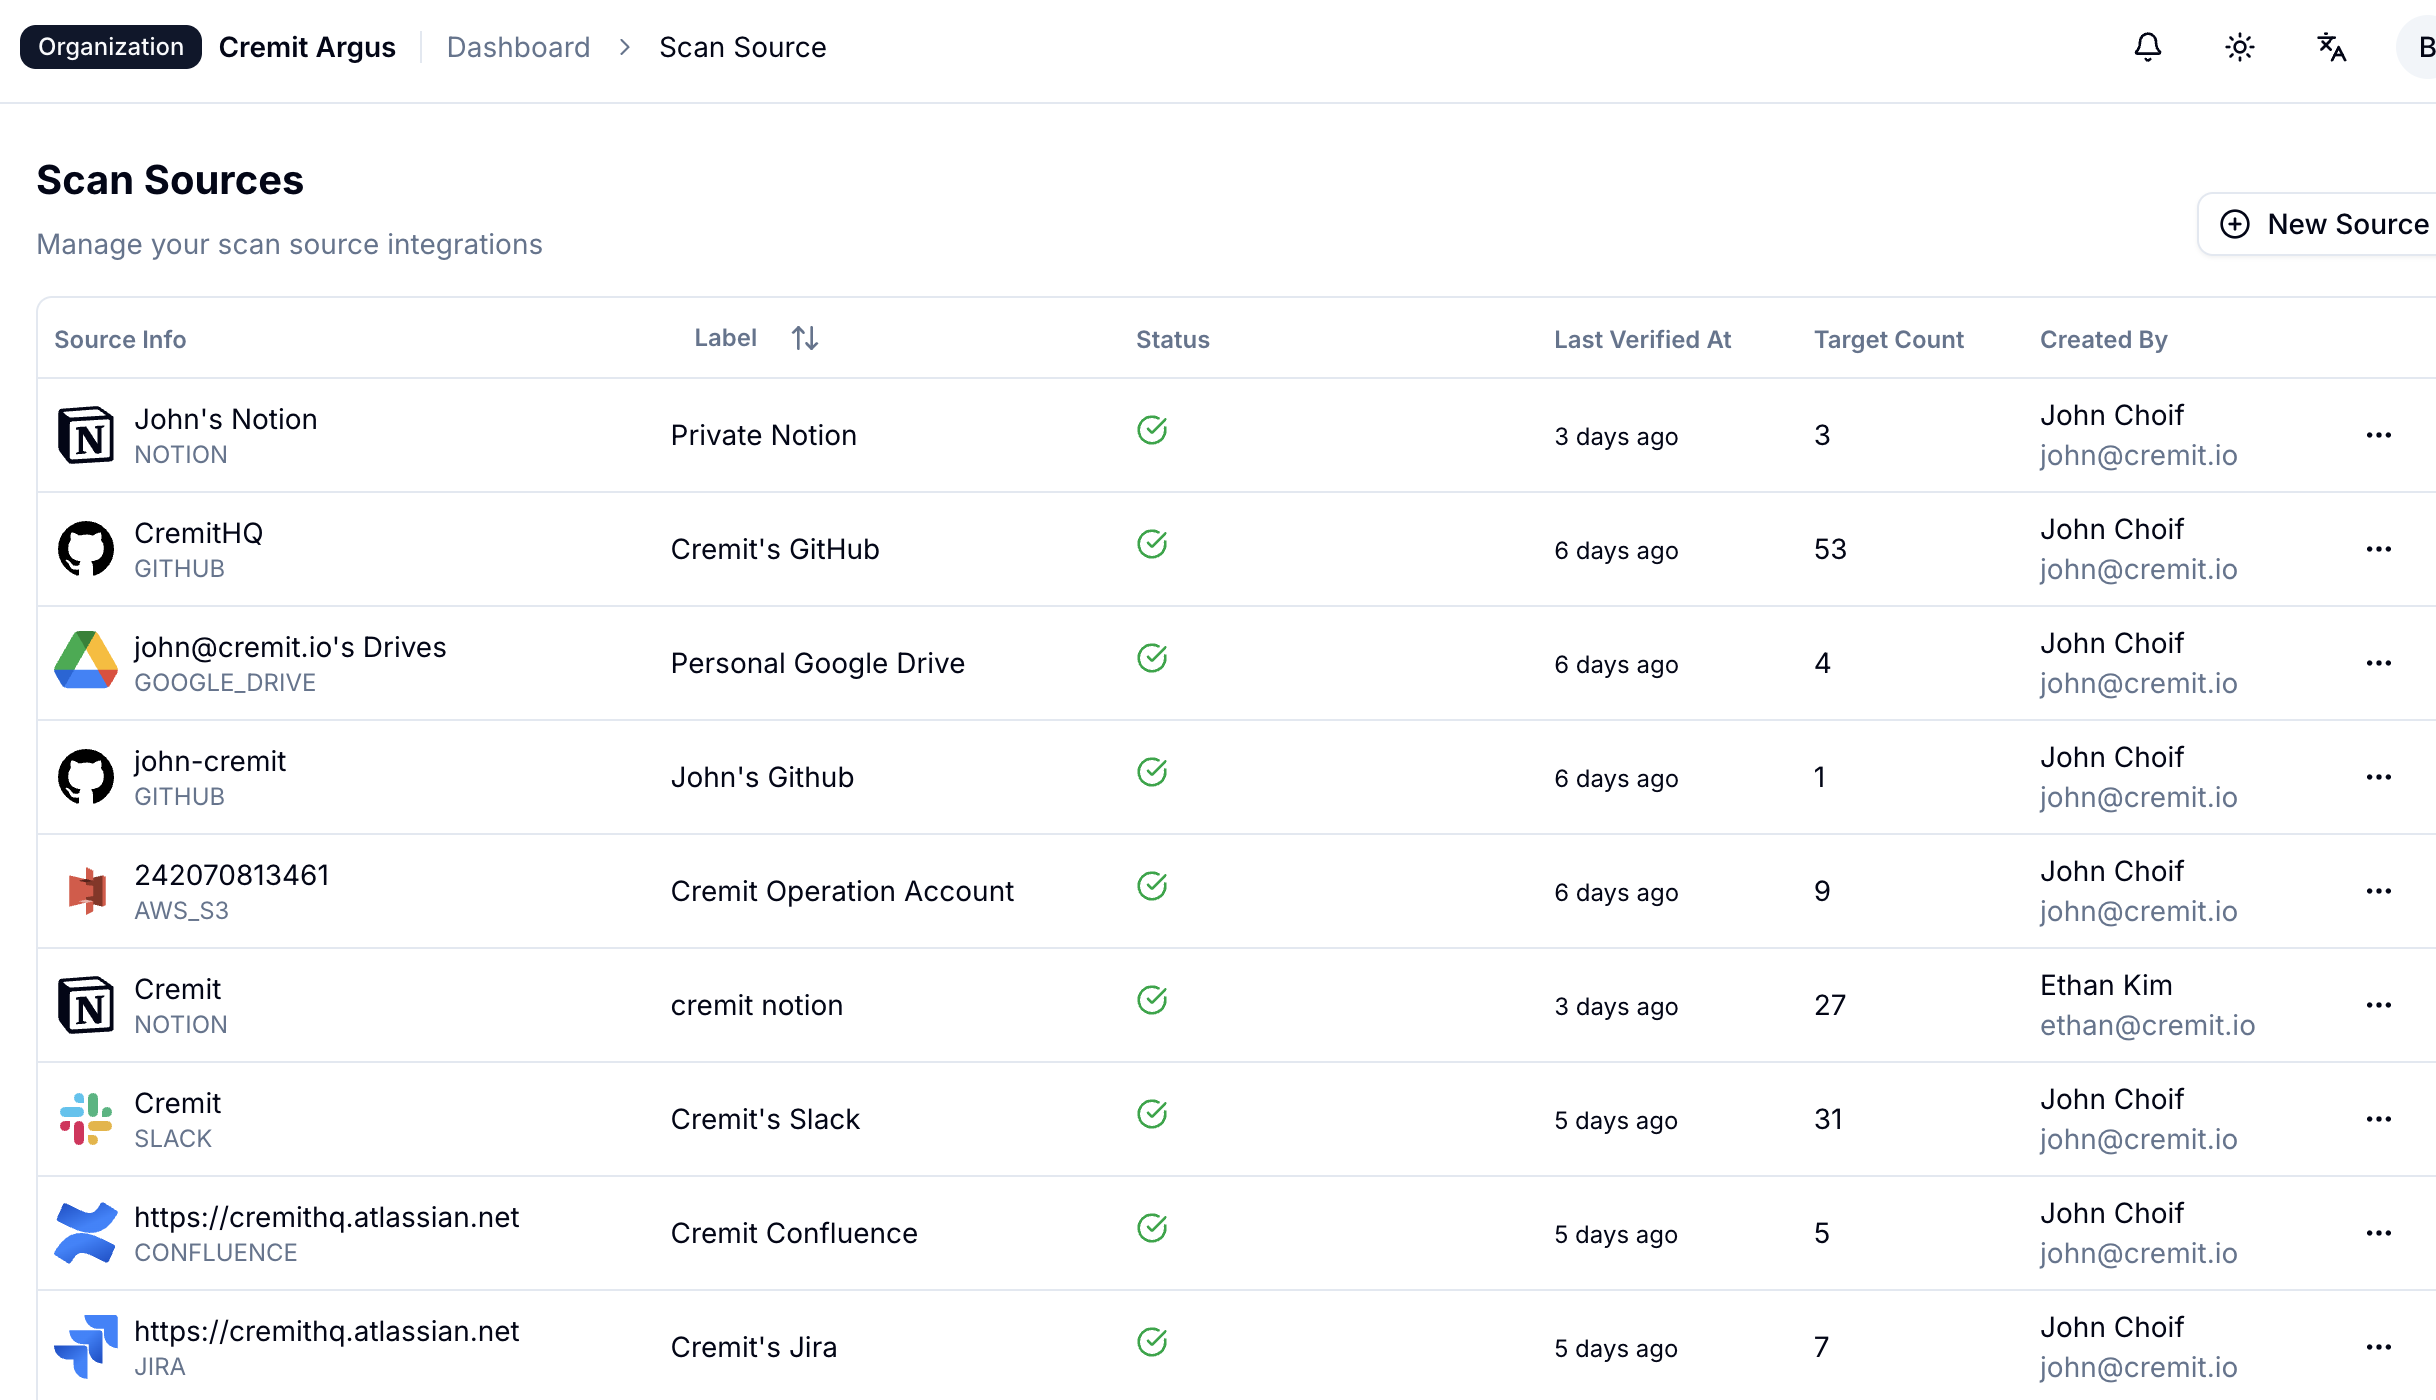Click the John's Notion source logo
Image resolution: width=2436 pixels, height=1400 pixels.
pyautogui.click(x=86, y=435)
